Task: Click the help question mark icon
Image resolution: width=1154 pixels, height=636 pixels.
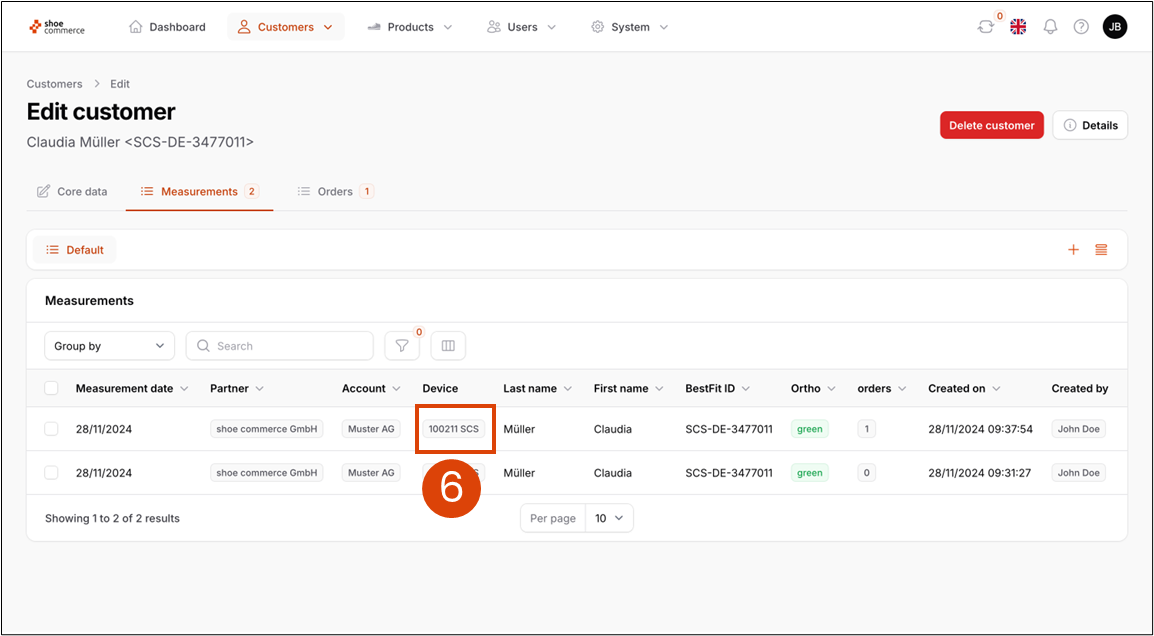Action: [x=1081, y=27]
